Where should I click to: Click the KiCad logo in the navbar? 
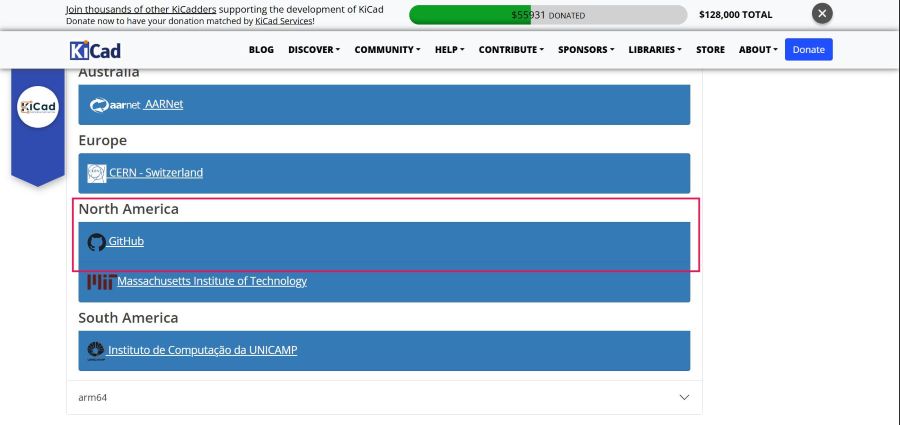coord(95,50)
